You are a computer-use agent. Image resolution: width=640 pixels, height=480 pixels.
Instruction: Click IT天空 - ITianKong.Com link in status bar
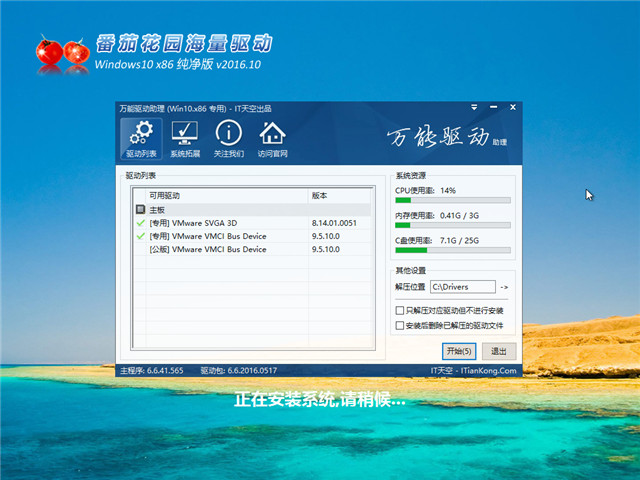coord(473,371)
